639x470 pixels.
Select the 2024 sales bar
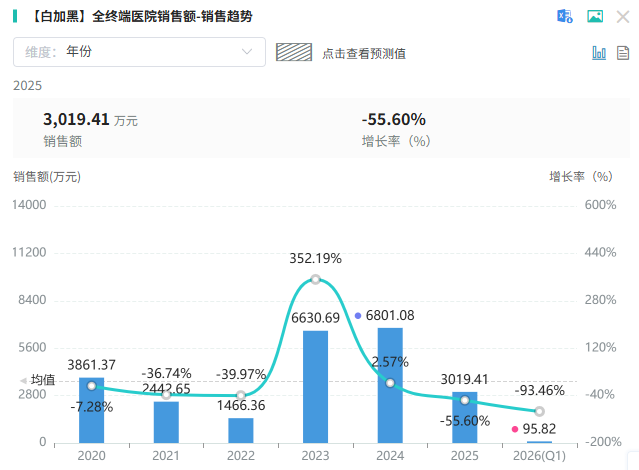[390, 385]
